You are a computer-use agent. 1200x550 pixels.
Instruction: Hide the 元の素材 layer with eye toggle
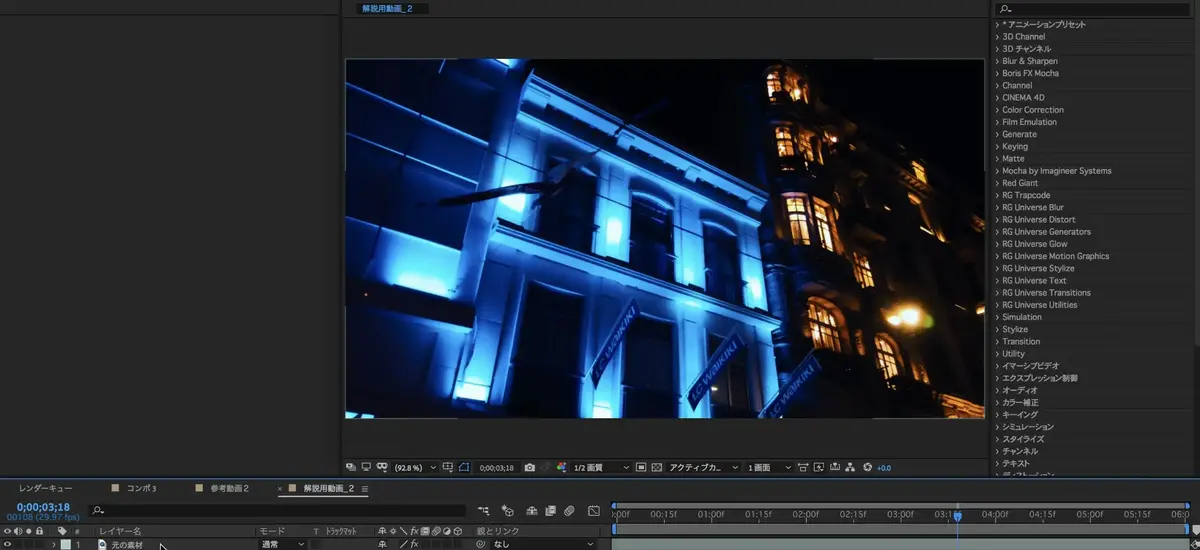(x=7, y=545)
